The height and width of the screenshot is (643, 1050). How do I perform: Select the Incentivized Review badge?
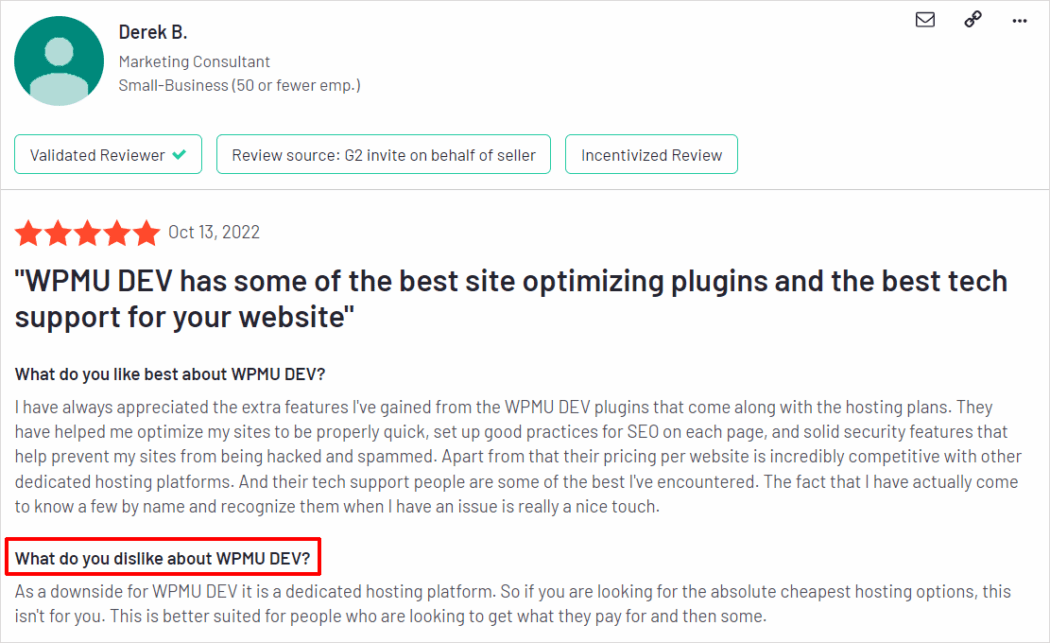coord(651,154)
